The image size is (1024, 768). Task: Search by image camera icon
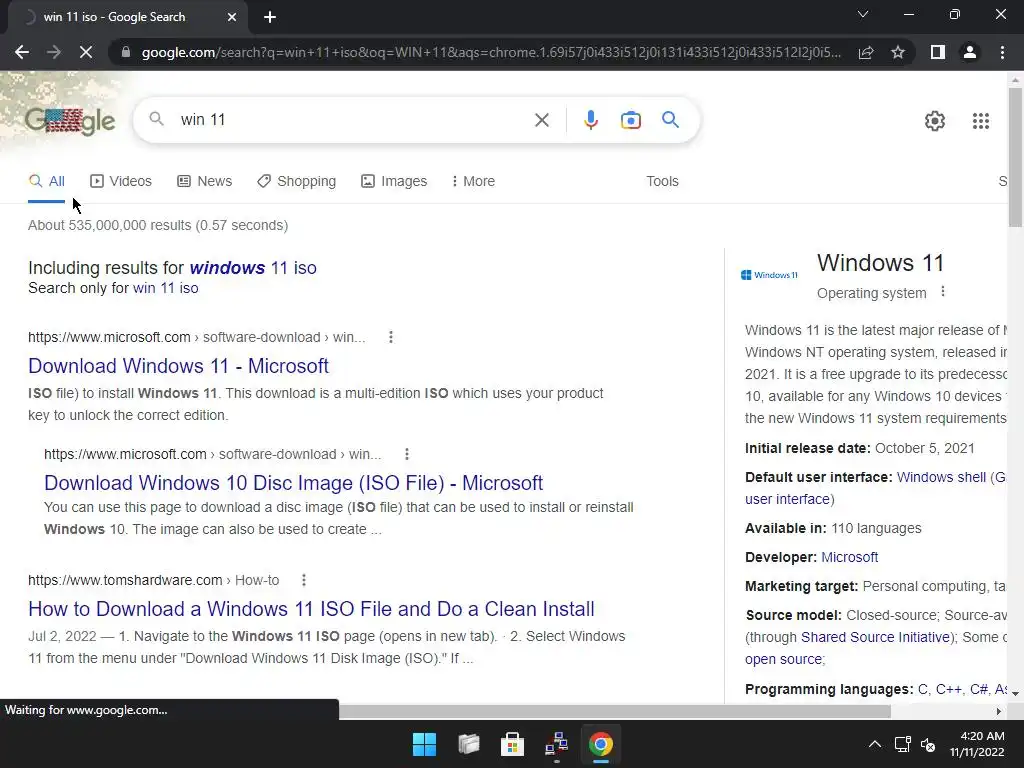pos(630,120)
